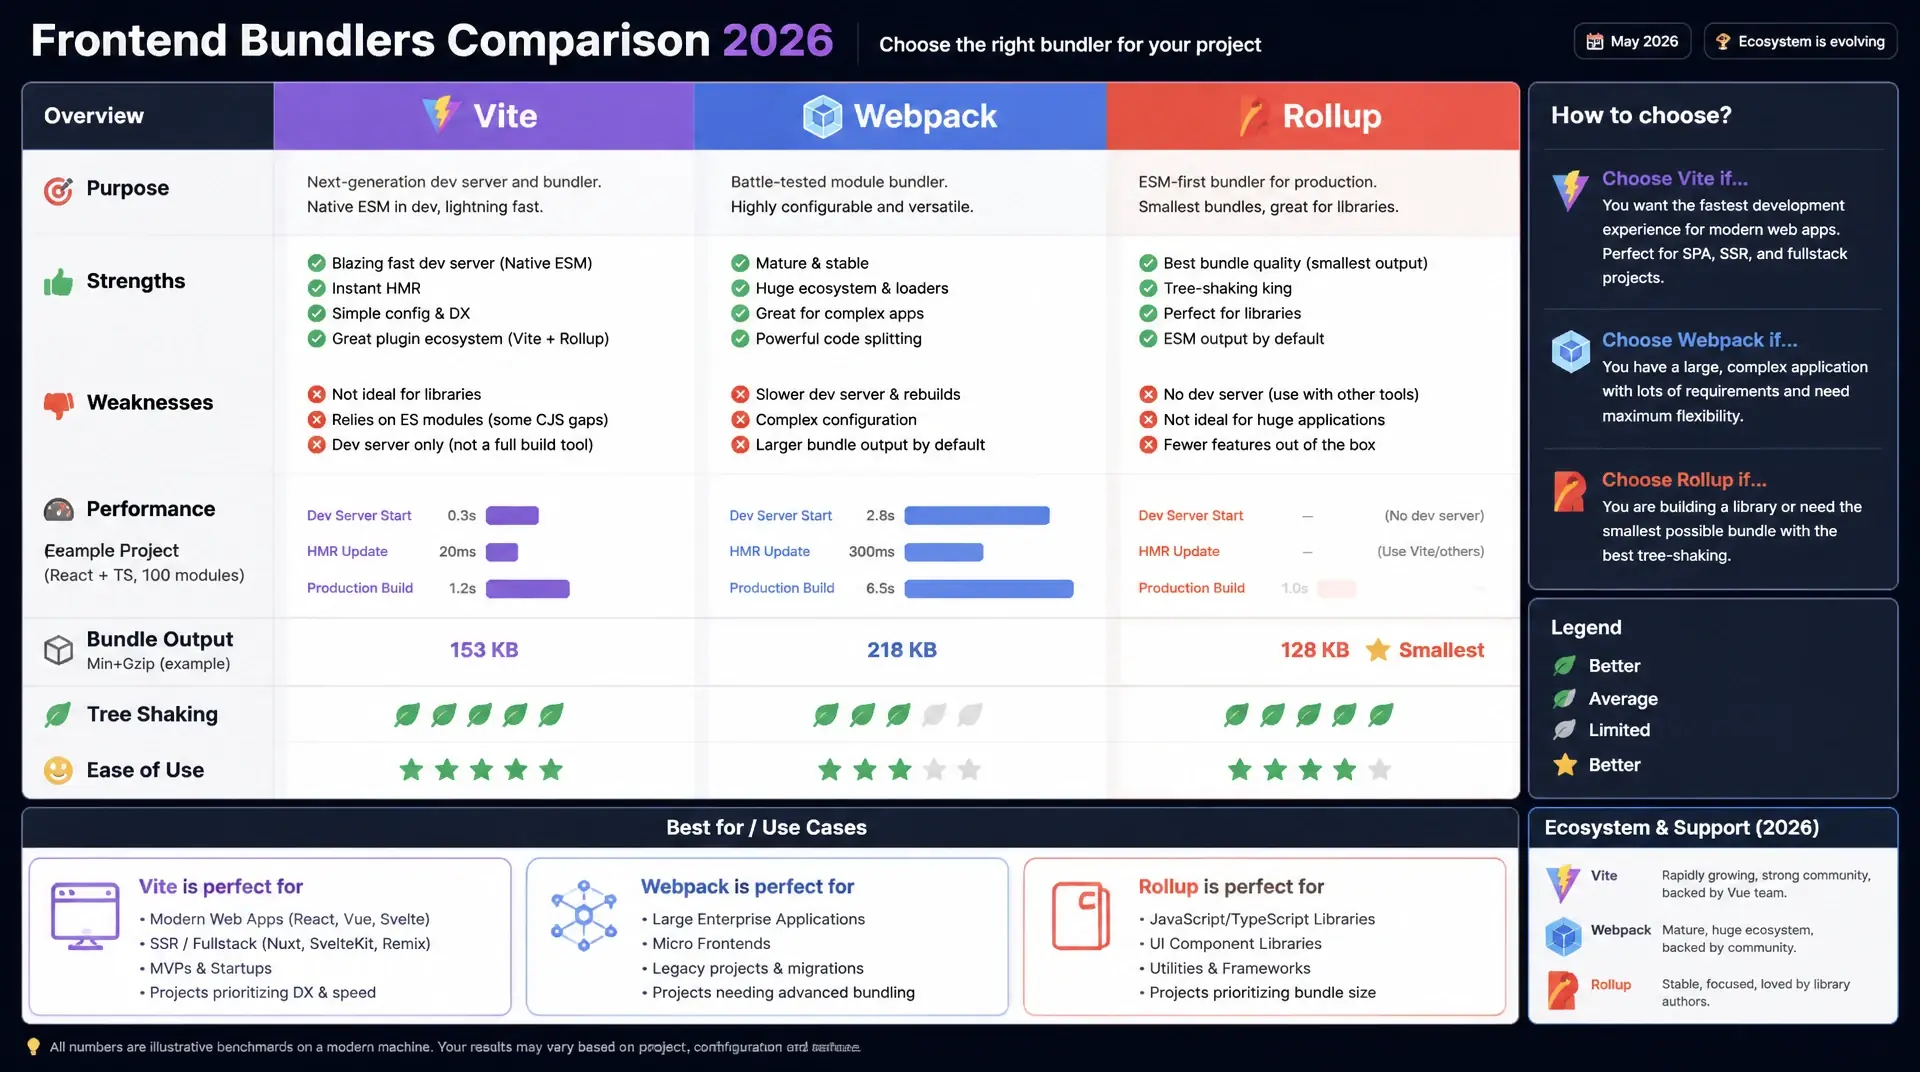Click the Vite is perfect for heading
The height and width of the screenshot is (1072, 1920).
click(x=220, y=887)
